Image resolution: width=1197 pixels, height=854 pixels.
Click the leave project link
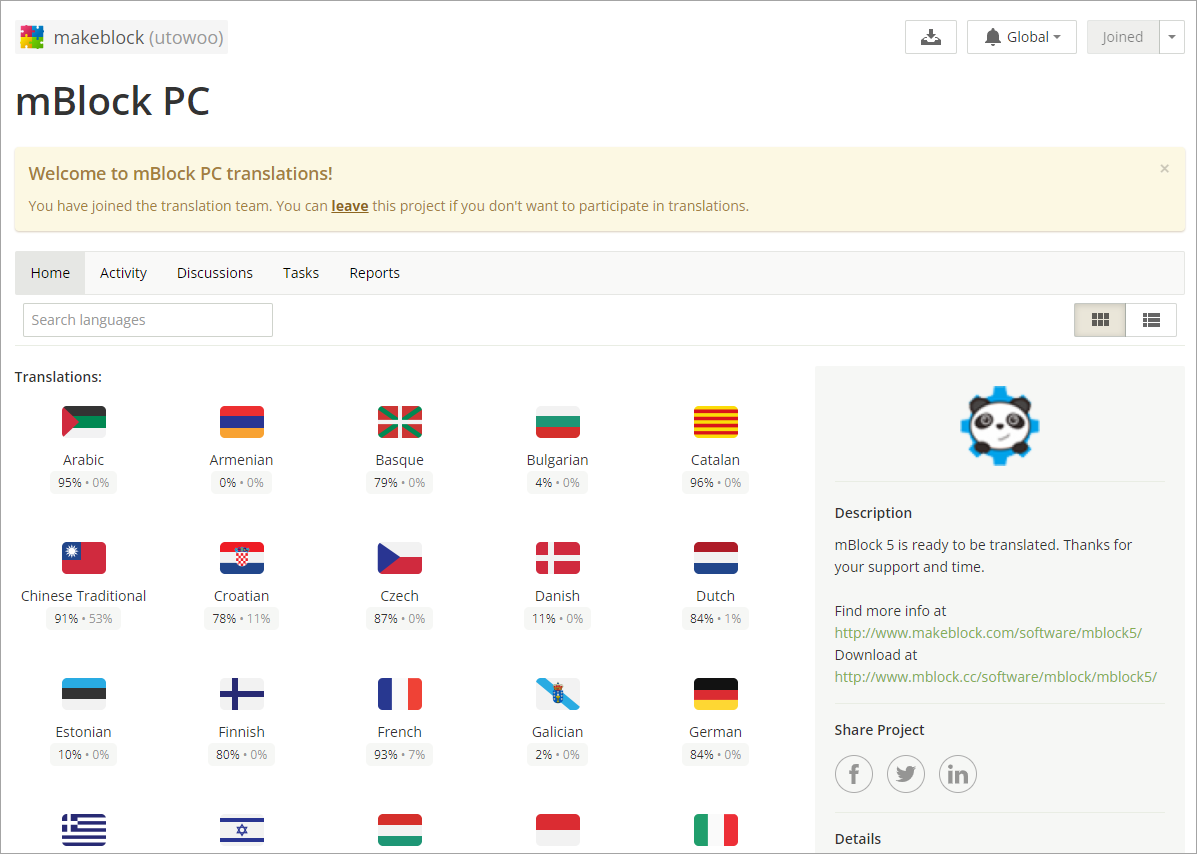tap(350, 206)
